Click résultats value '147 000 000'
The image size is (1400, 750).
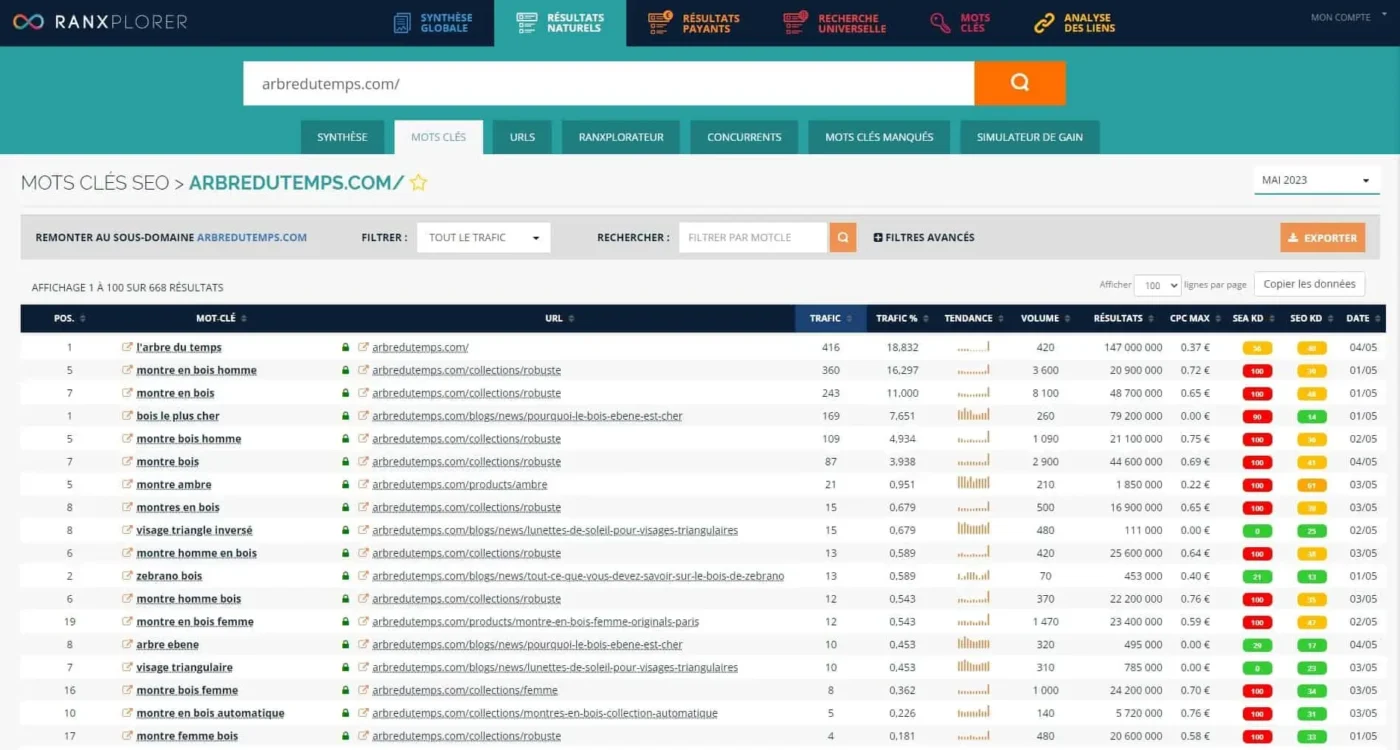click(1133, 347)
